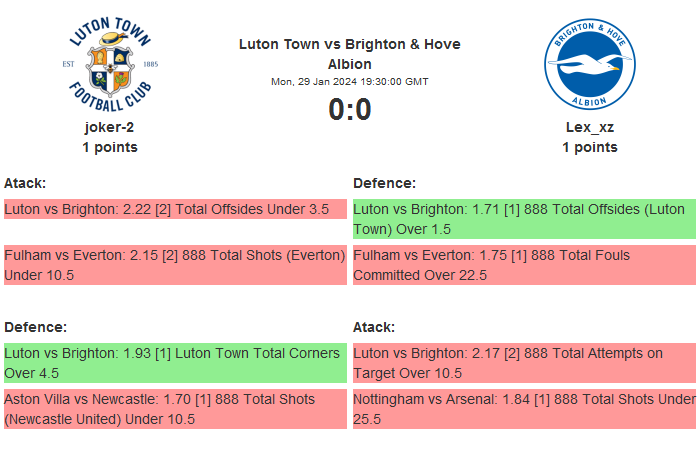The height and width of the screenshot is (460, 700).
Task: Click the top-right Defence section header
Action: click(x=384, y=183)
